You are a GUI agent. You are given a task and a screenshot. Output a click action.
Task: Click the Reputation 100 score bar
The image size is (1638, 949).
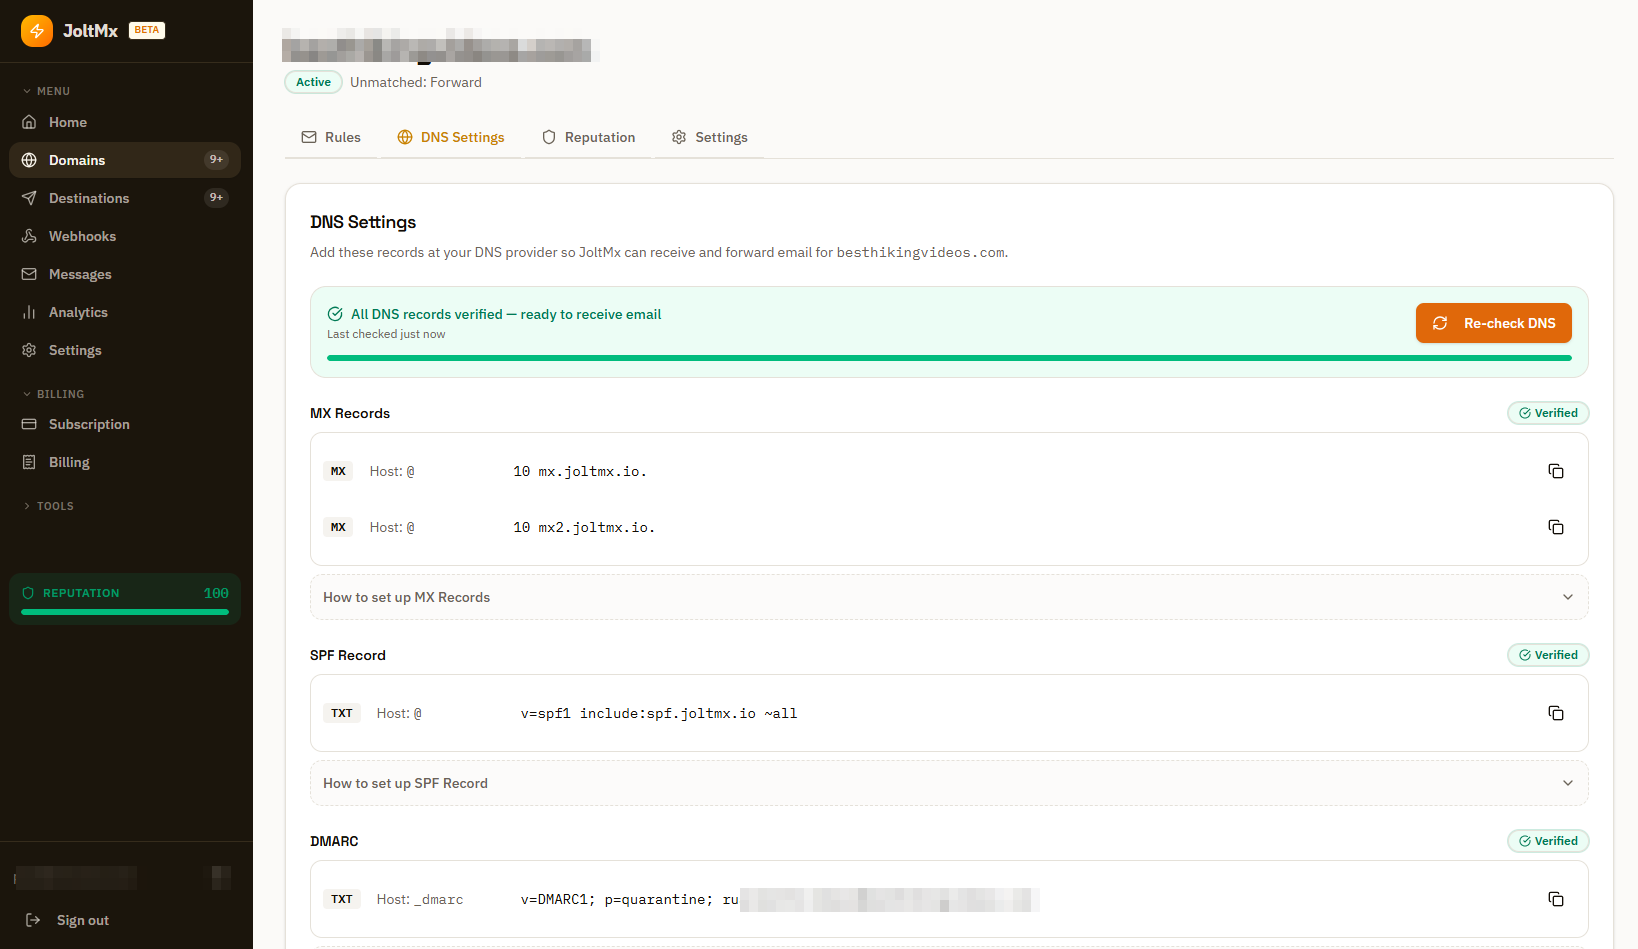pyautogui.click(x=125, y=612)
